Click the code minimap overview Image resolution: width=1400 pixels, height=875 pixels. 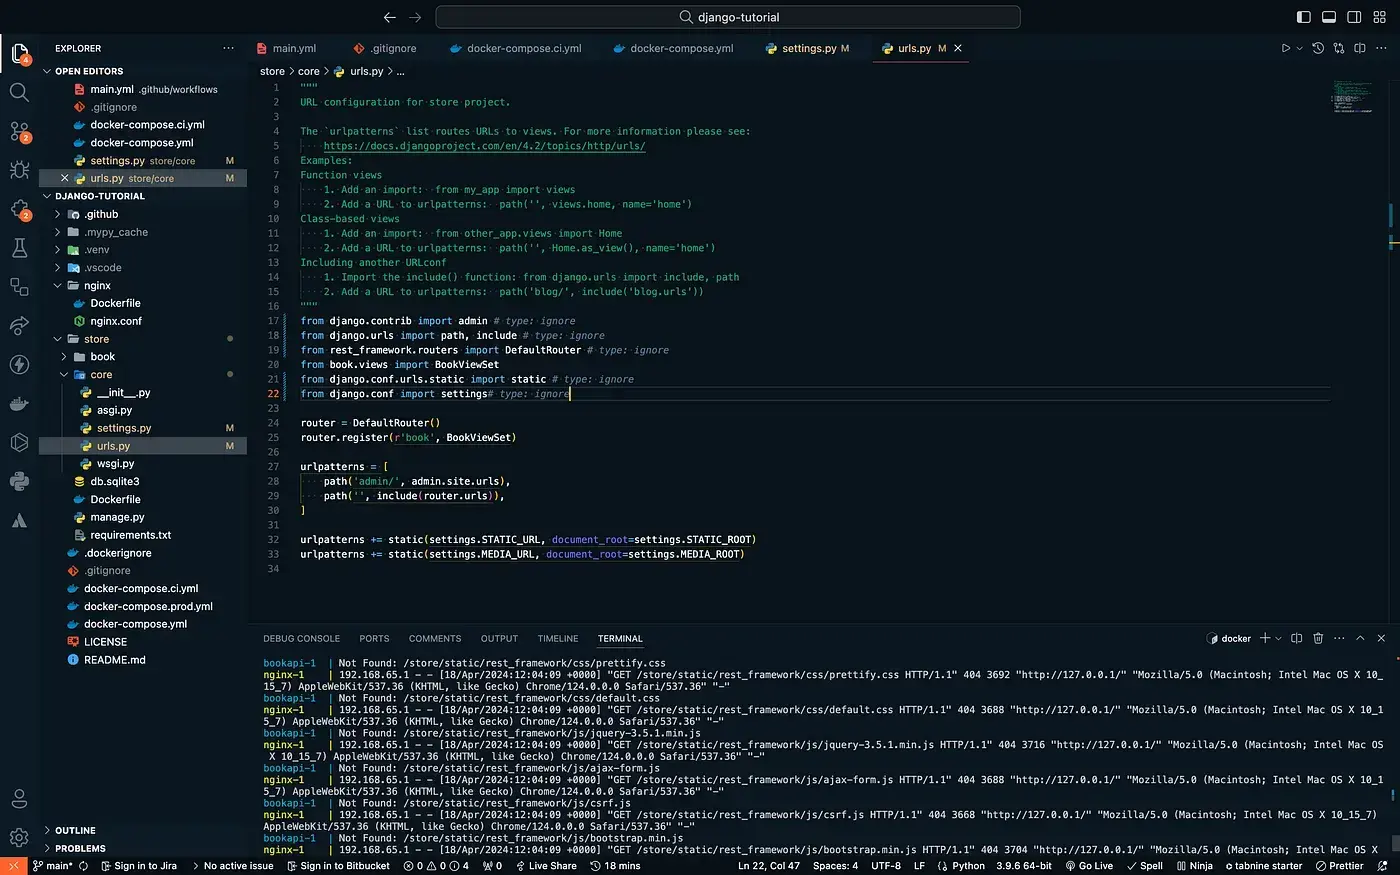(1352, 96)
